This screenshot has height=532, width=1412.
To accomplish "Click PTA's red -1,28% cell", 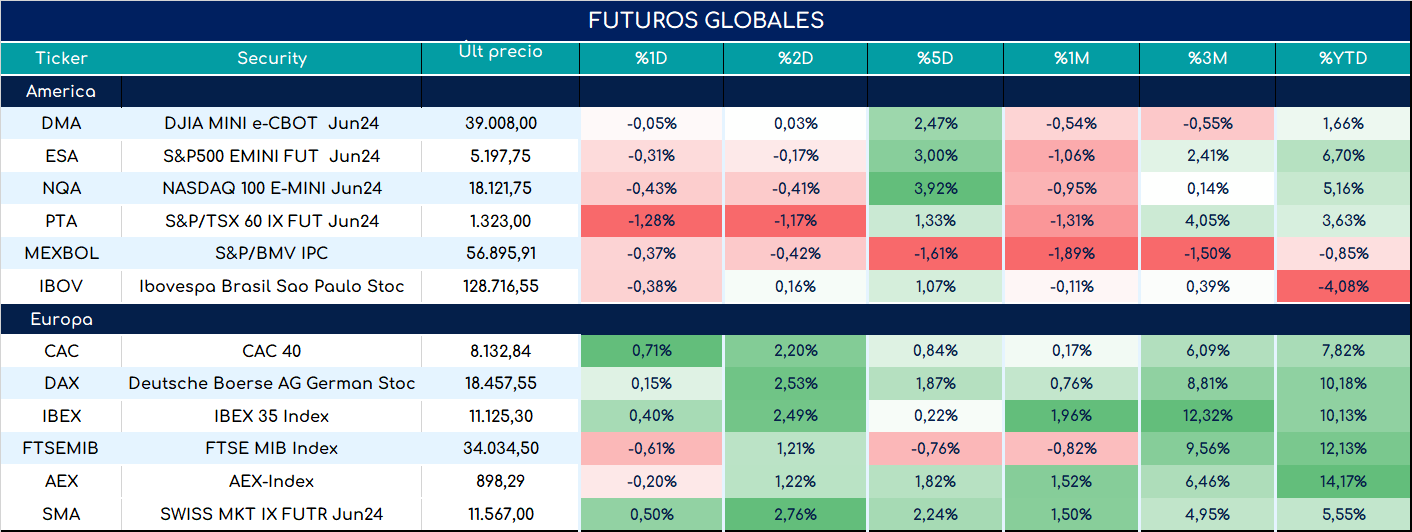I will [x=651, y=221].
